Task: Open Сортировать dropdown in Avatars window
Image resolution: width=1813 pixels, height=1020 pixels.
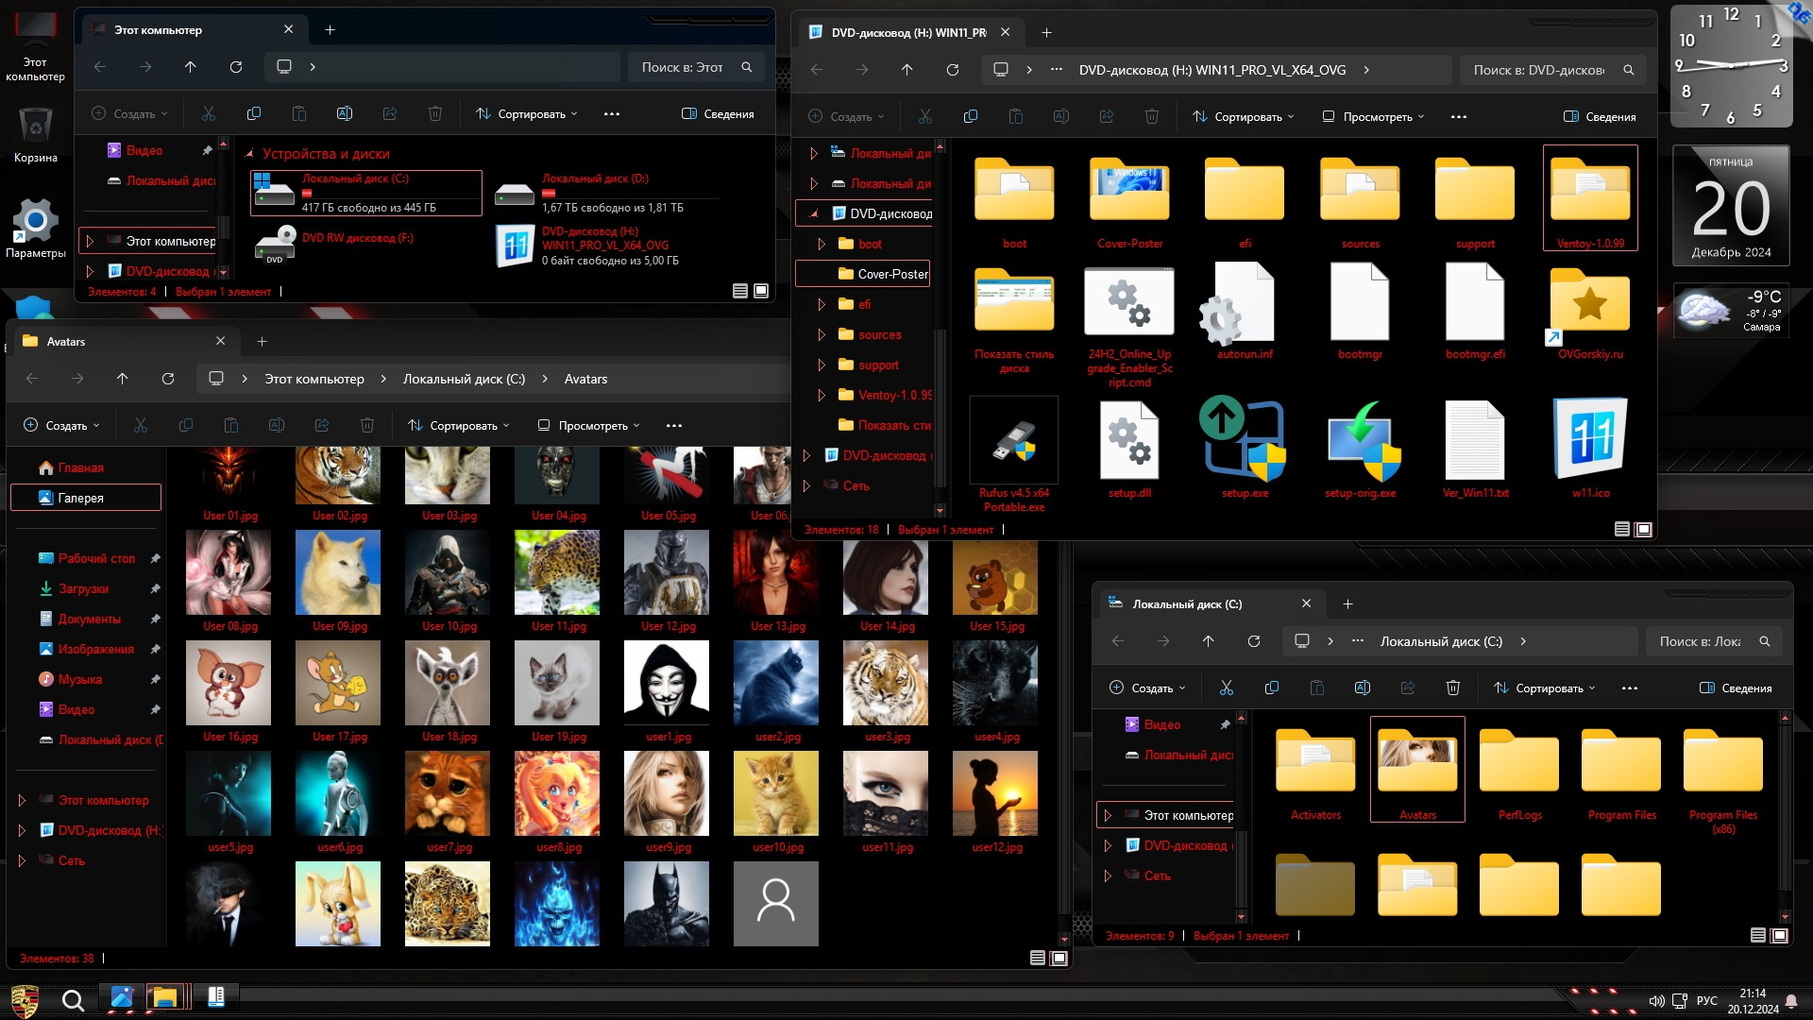Action: [x=458, y=426]
